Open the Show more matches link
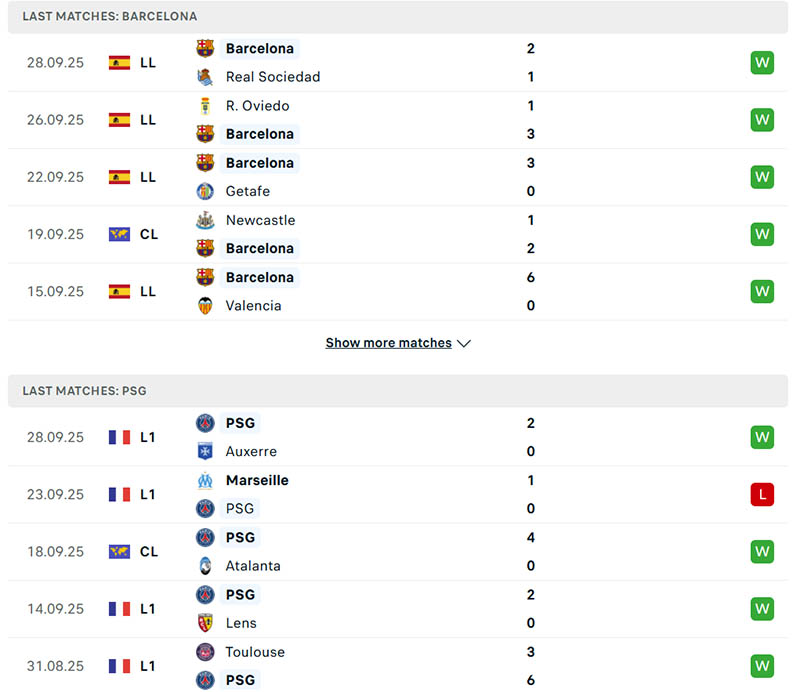The image size is (800, 692). (x=389, y=342)
